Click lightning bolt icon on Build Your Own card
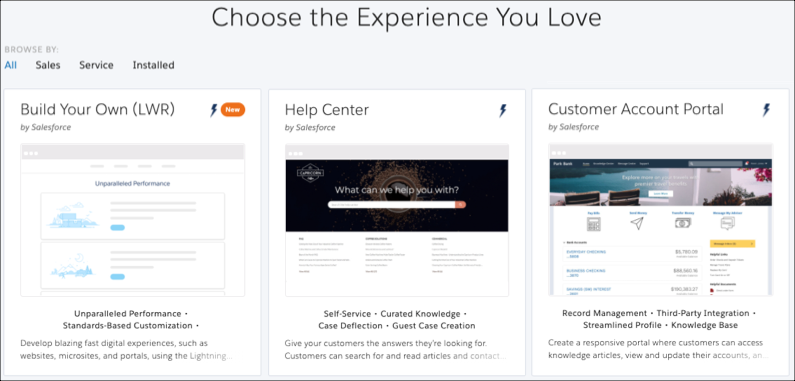 point(214,110)
